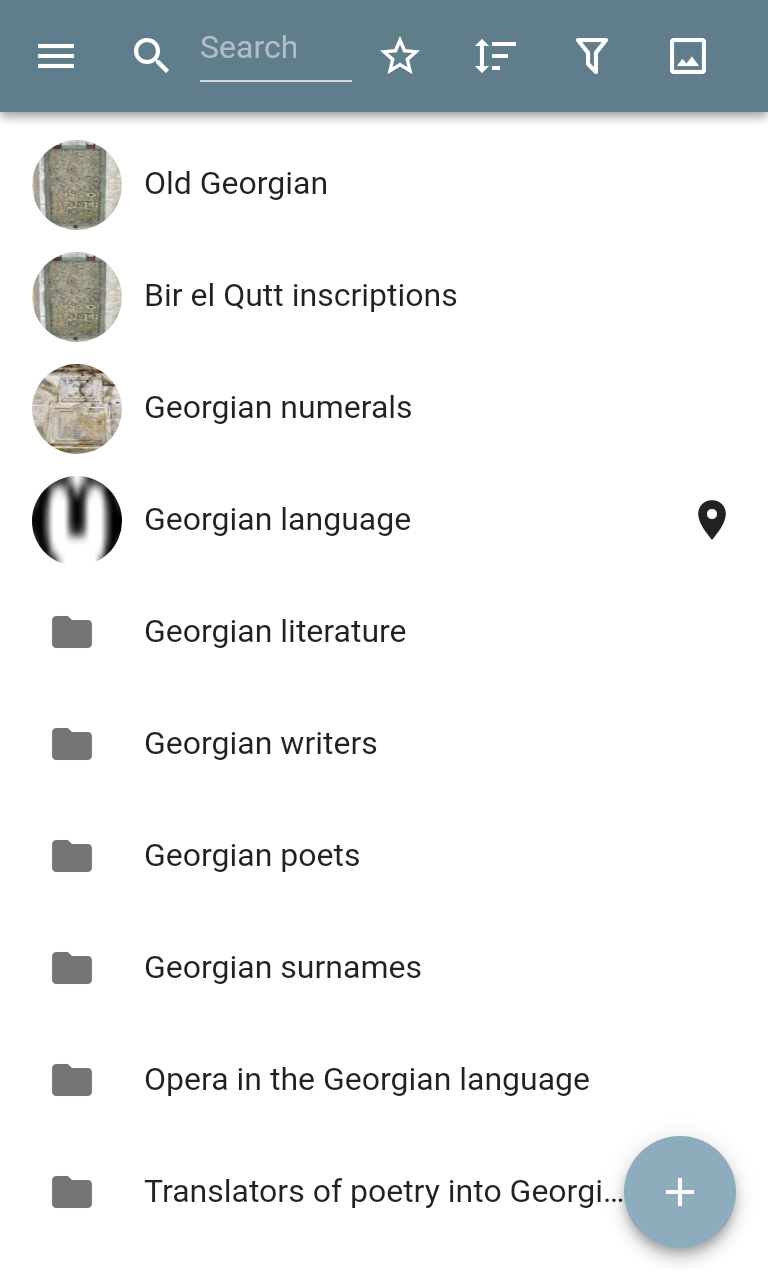Expand the Georgian poets category
This screenshot has height=1280, width=768.
pos(251,856)
